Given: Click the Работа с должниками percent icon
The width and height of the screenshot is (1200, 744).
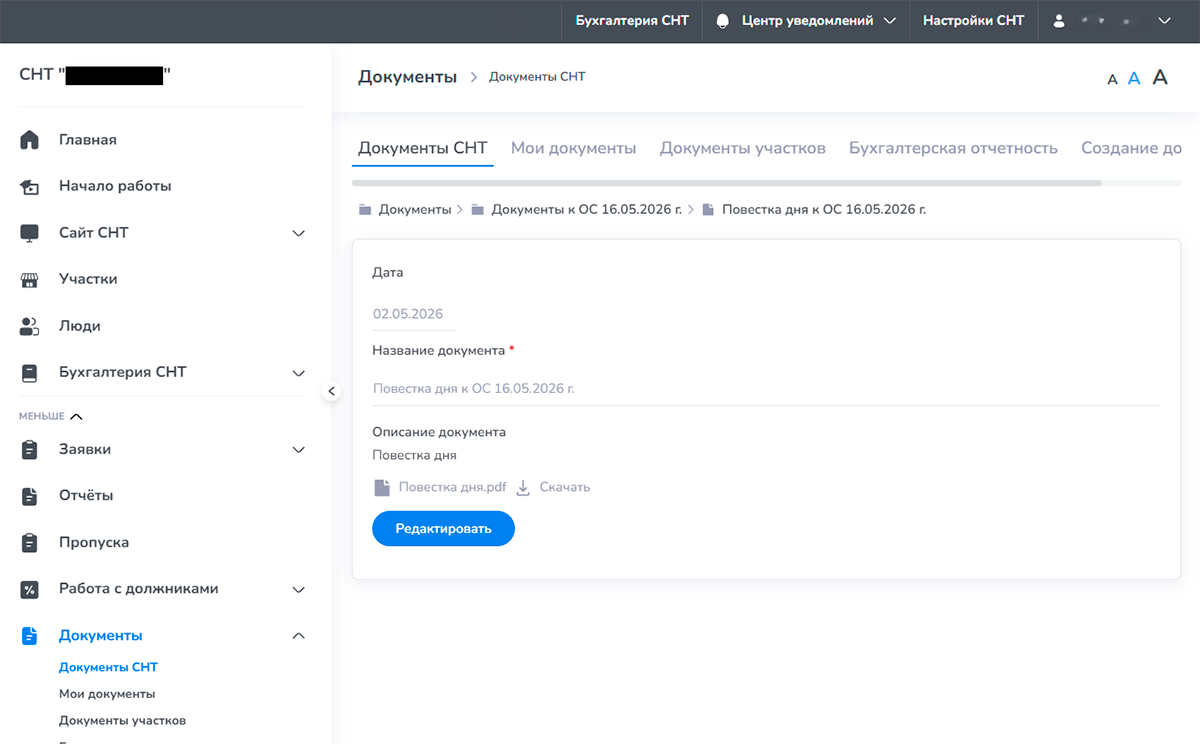Looking at the screenshot, I should pos(30,589).
